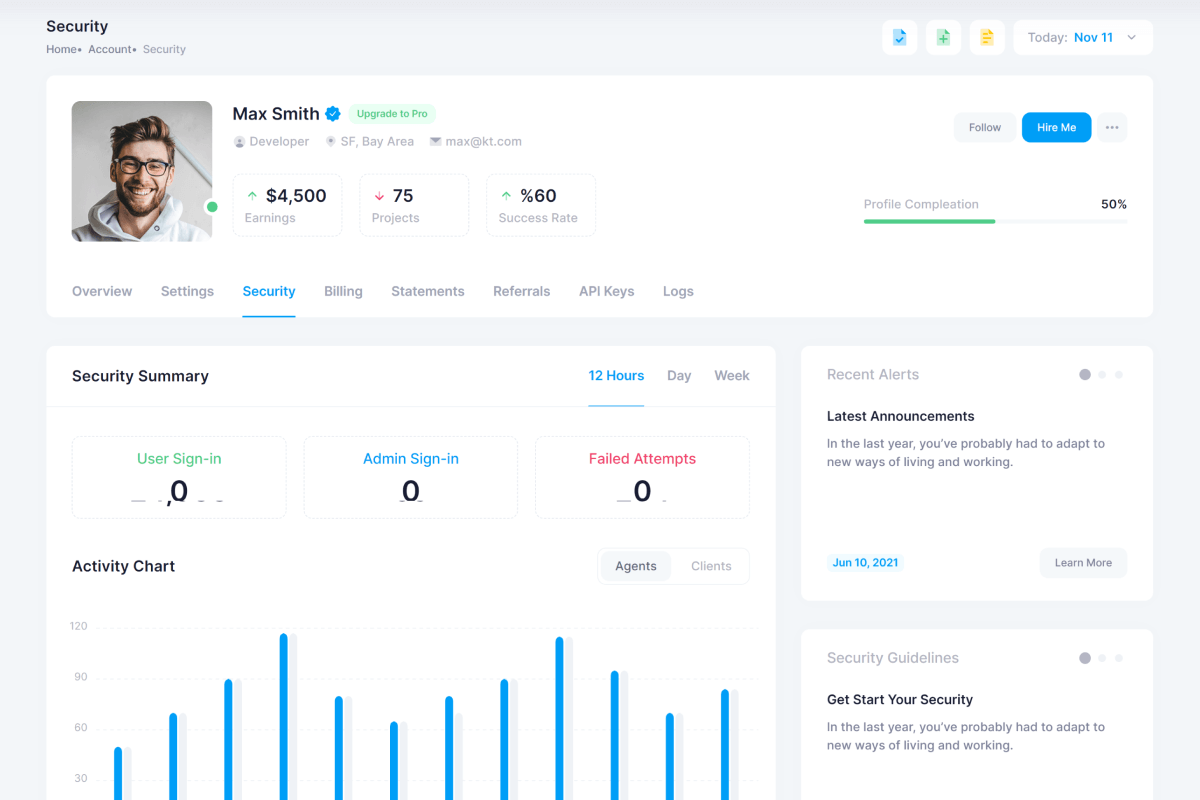Click the green up arrow beside $4,500 Earnings
The image size is (1200, 800).
(252, 196)
